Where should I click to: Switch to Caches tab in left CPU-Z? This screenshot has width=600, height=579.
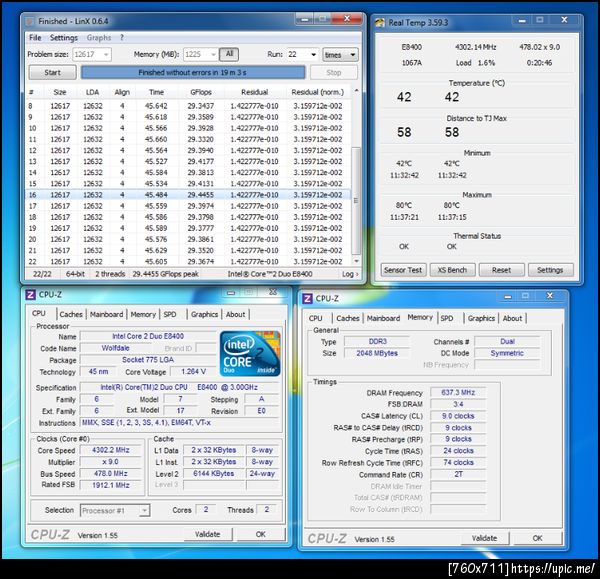pyautogui.click(x=71, y=314)
